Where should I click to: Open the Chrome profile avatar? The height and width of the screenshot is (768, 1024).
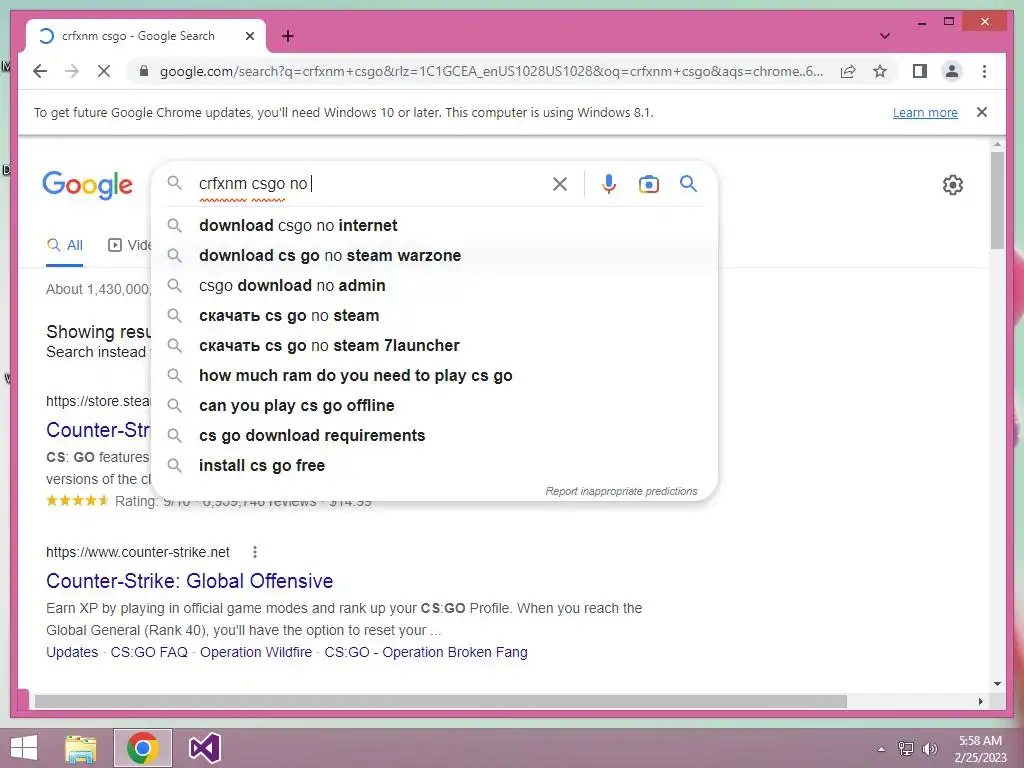pos(952,71)
